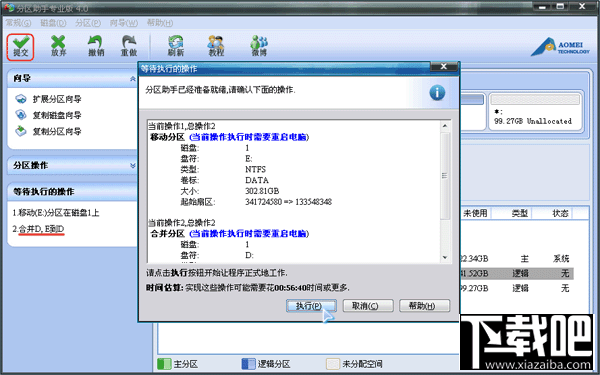Close the 等待执行的操作 dialog

tap(443, 67)
